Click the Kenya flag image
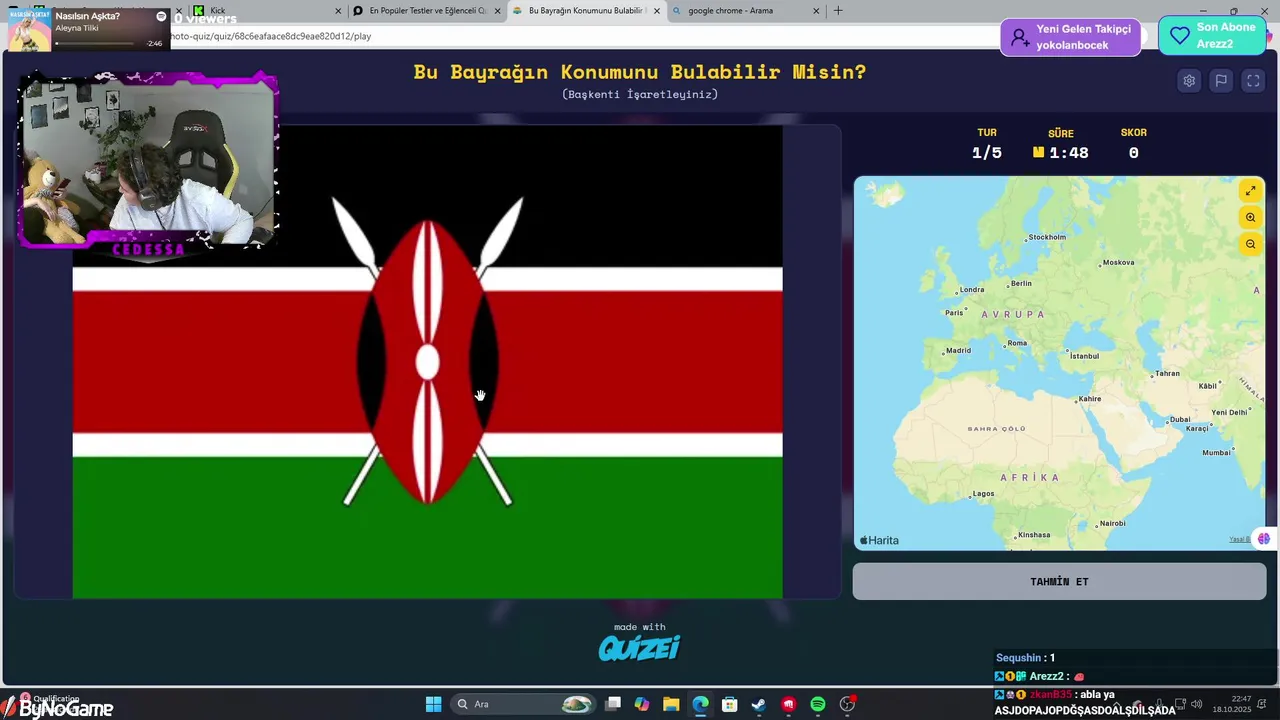Viewport: 1280px width, 720px height. tap(427, 362)
